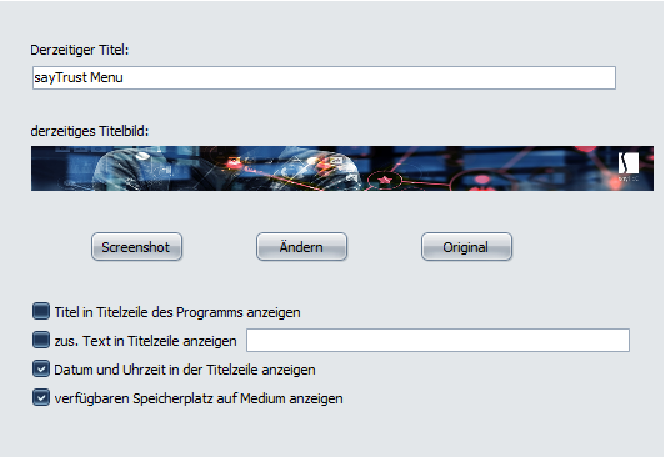The image size is (664, 457).
Task: Uncheck Datum und Uhrzeit in Titelzeile checkbox
Action: (x=41, y=369)
